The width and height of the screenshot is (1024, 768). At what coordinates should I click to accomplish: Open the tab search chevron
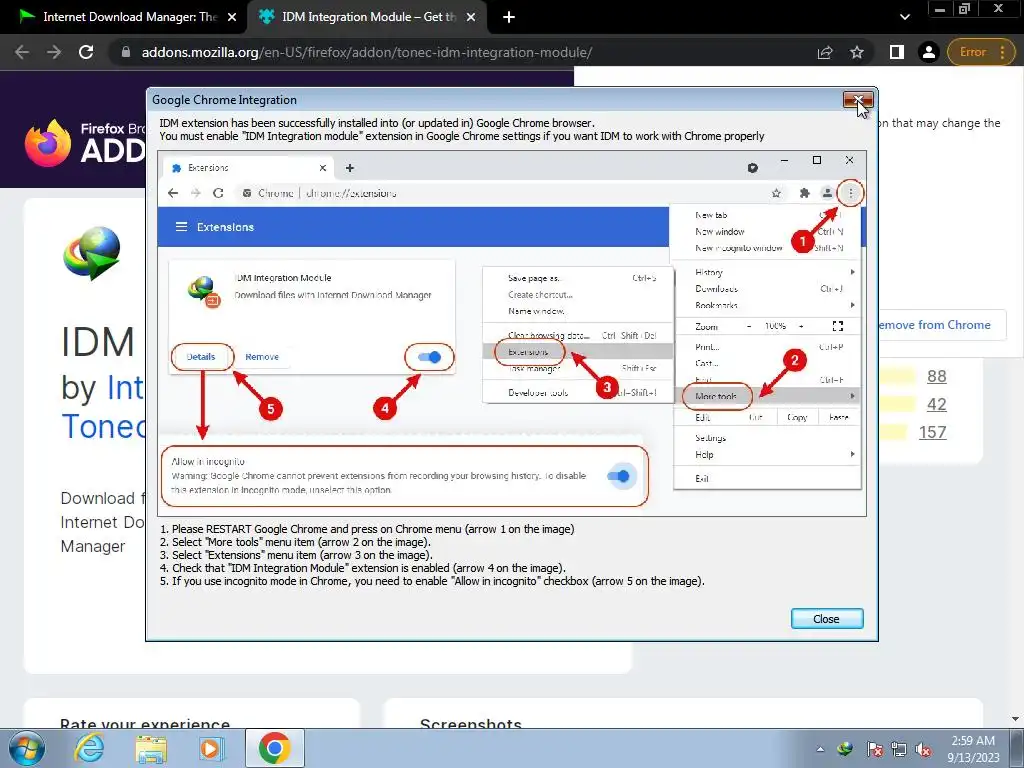(904, 18)
